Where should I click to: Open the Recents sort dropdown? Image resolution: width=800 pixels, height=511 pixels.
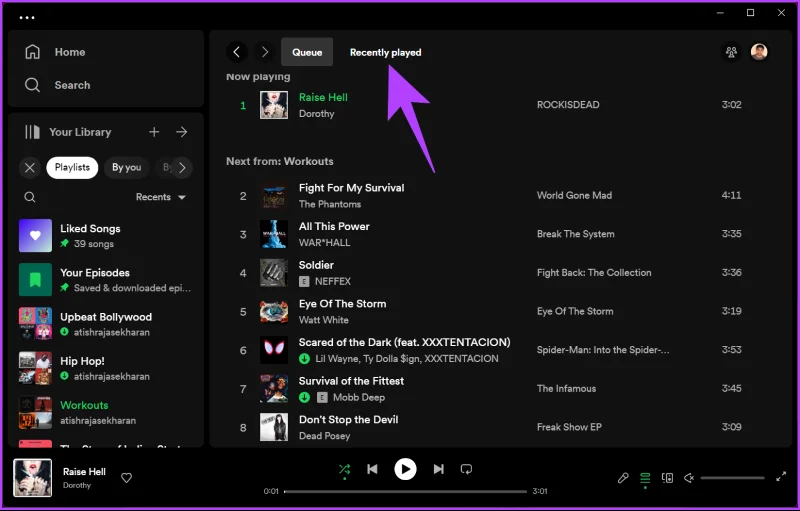pos(161,197)
